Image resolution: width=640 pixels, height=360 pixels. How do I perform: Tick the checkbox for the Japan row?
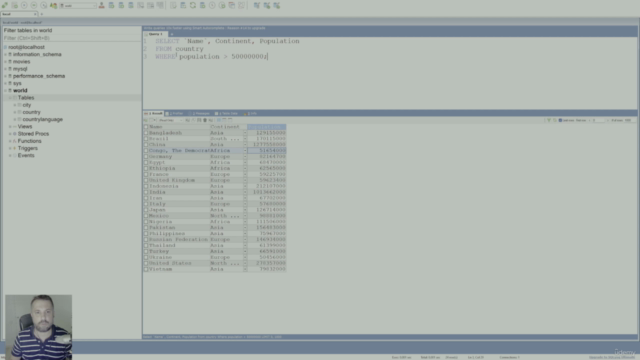coord(146,210)
